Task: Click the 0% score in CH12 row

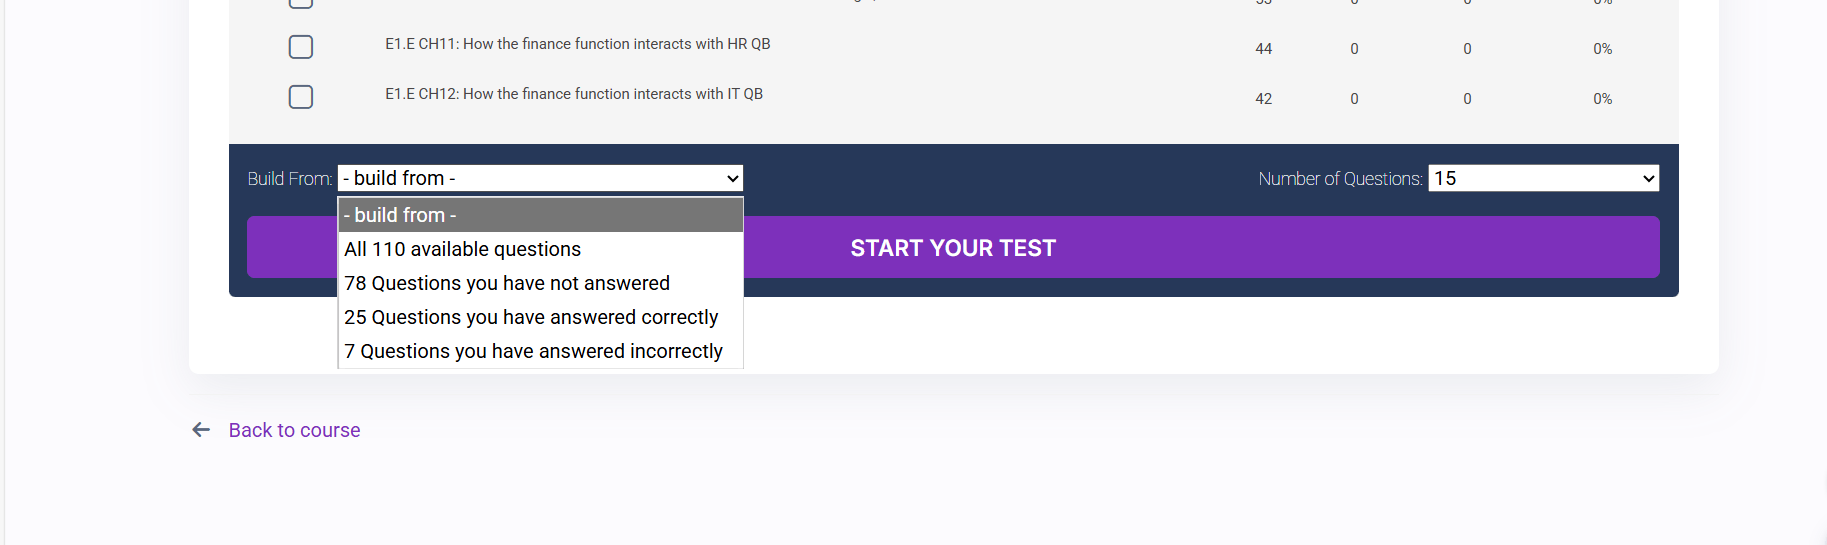Action: 1602,99
